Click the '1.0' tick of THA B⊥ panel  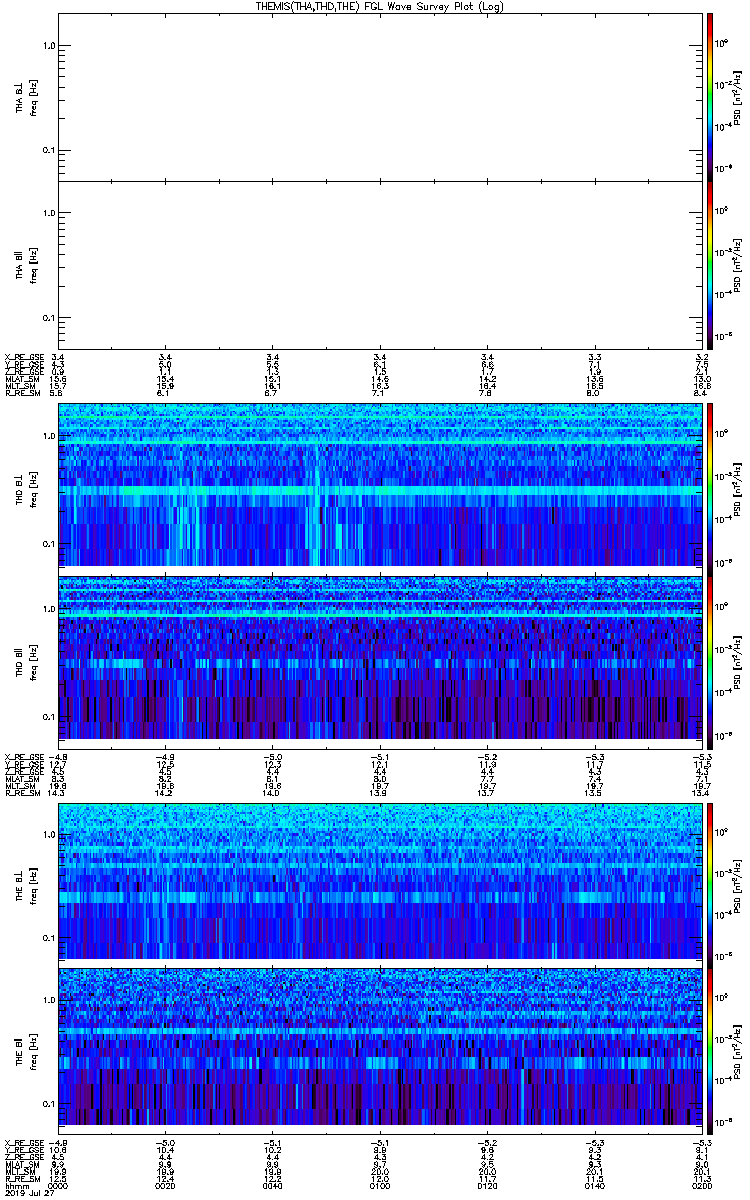pos(48,45)
